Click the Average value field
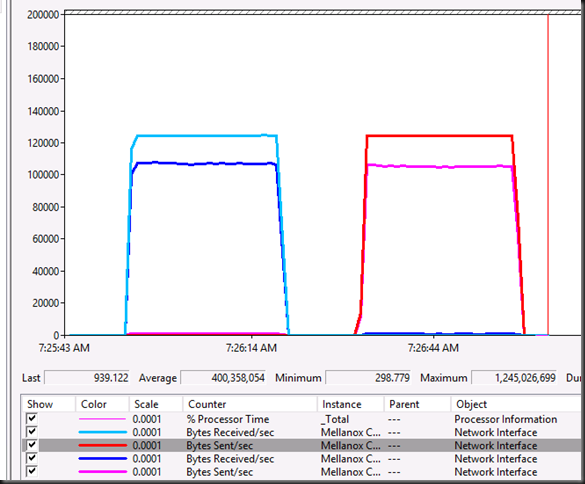Viewport: 585px width, 484px height. point(223,378)
